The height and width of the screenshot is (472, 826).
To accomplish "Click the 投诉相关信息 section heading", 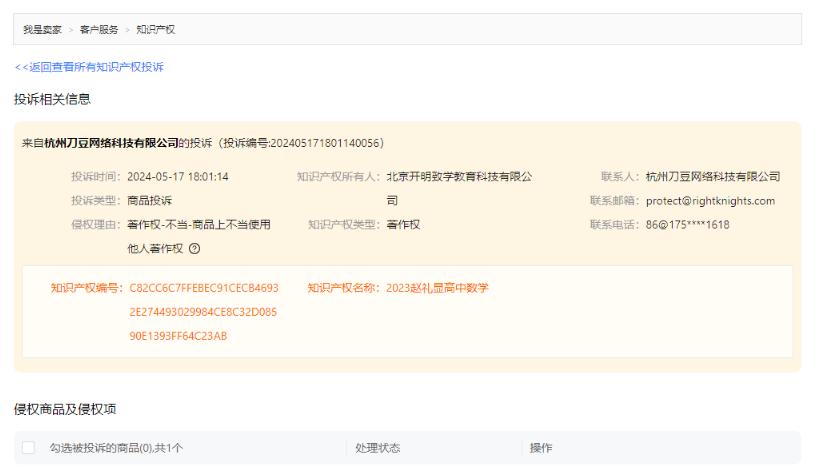I will point(52,98).
